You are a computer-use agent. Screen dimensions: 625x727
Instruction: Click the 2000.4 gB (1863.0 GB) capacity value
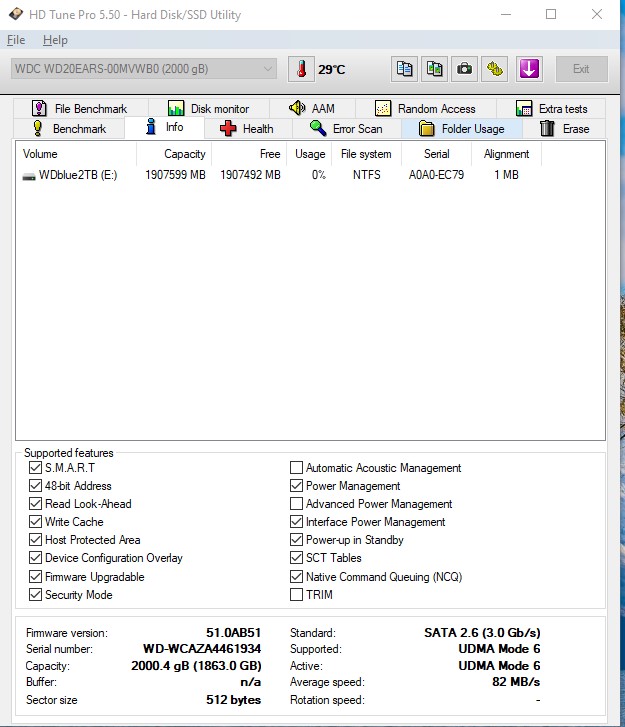(196, 666)
